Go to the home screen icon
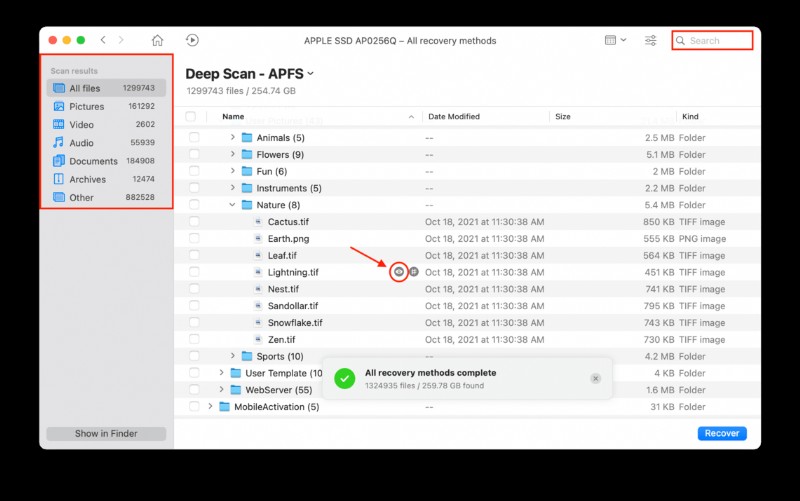Screen dimensions: 800x501 158,40
